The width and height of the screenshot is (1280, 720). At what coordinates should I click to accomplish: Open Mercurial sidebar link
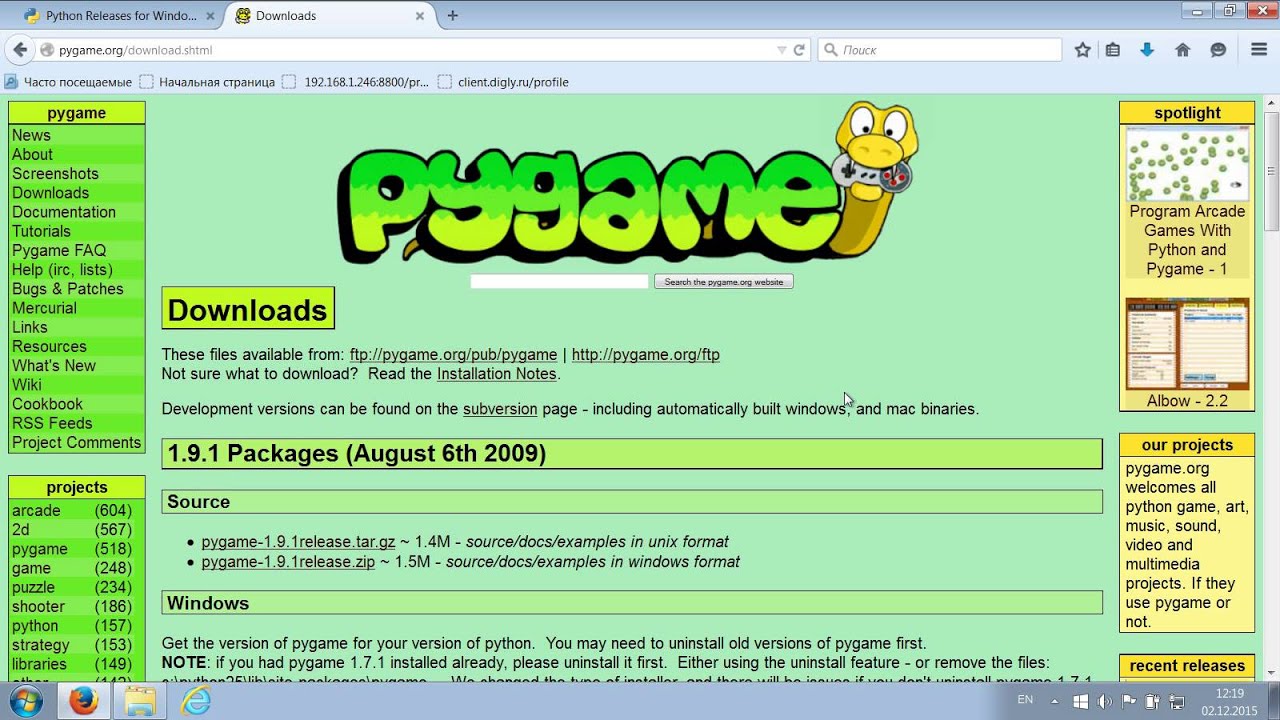click(x=44, y=308)
